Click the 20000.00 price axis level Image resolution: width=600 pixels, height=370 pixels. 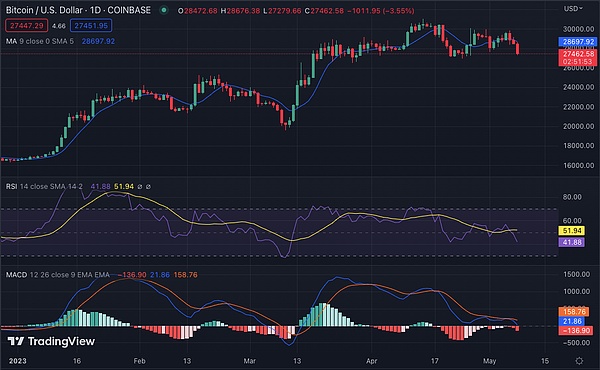point(578,126)
